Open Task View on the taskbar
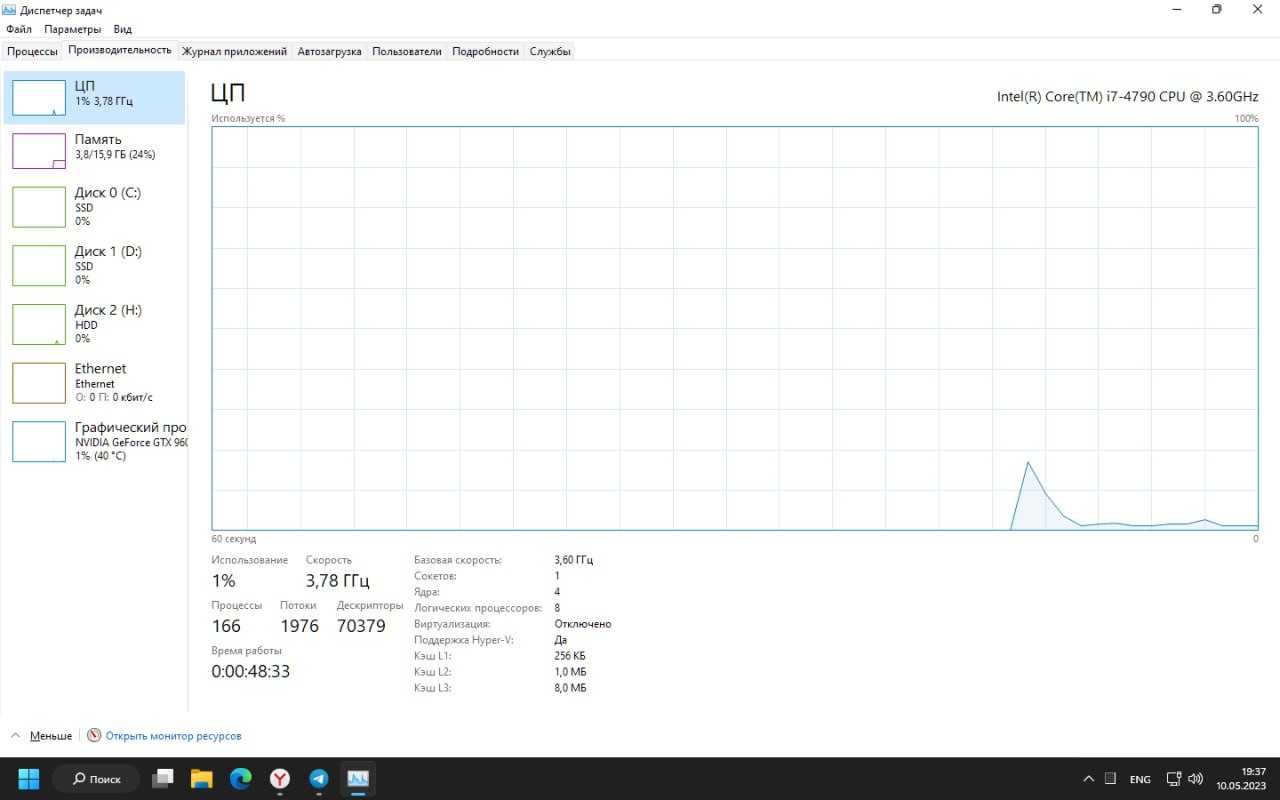 163,778
